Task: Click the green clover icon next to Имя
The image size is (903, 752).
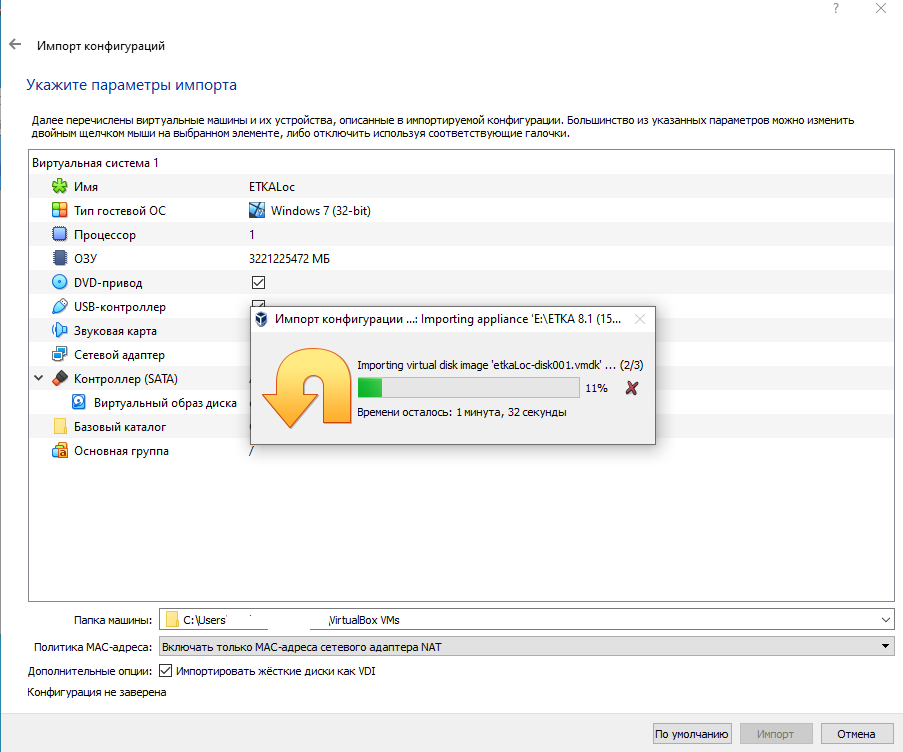Action: click(x=59, y=187)
